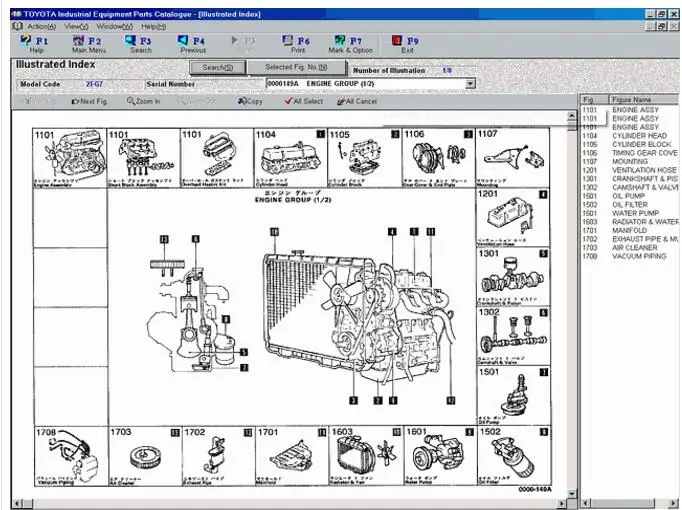Select WATER PUMP row in list

[630, 213]
